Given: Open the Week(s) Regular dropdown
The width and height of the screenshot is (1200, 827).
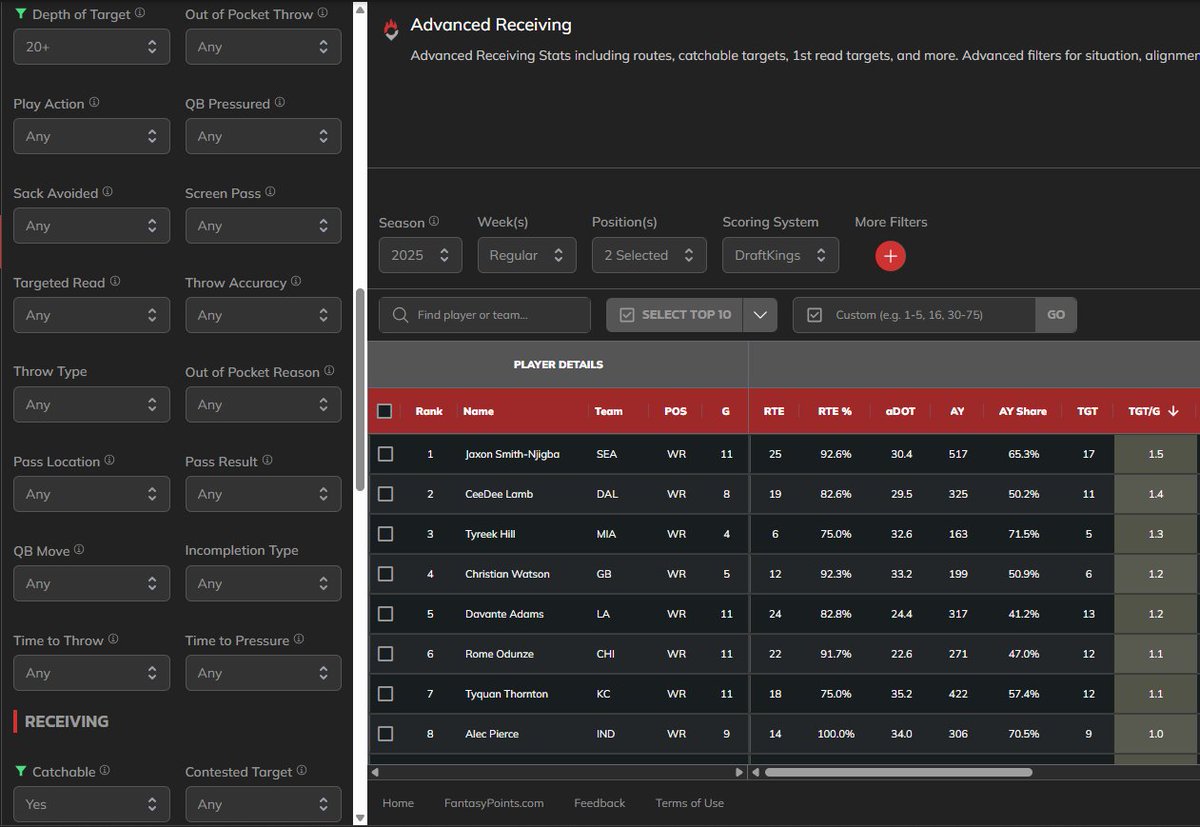Looking at the screenshot, I should click(x=527, y=255).
